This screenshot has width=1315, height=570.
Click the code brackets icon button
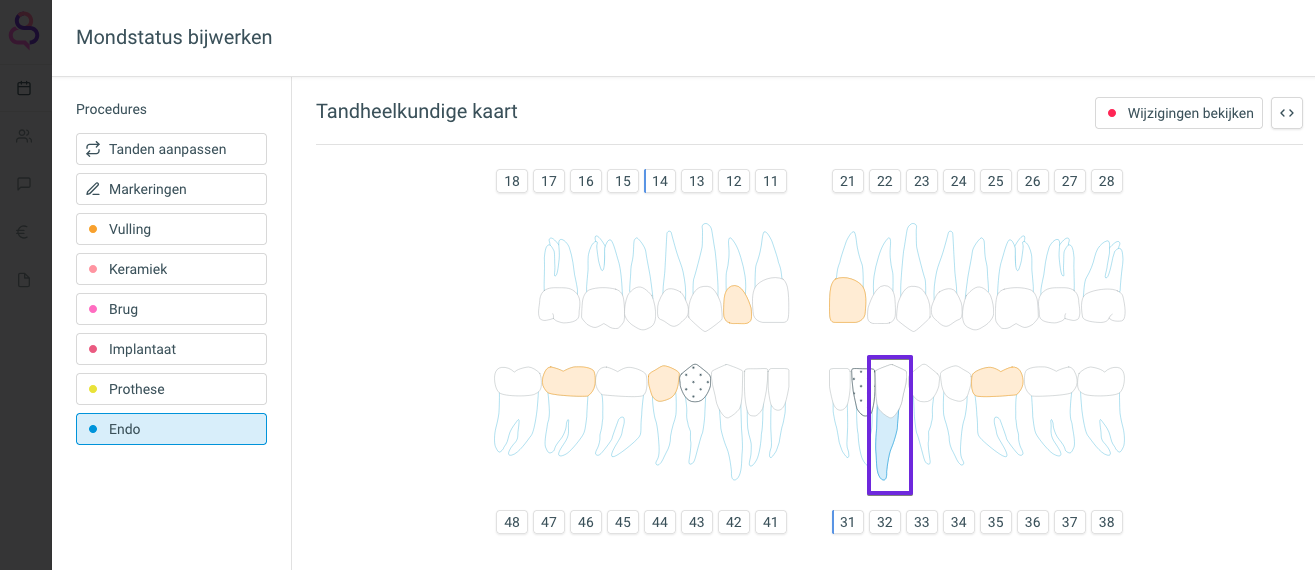(1287, 113)
